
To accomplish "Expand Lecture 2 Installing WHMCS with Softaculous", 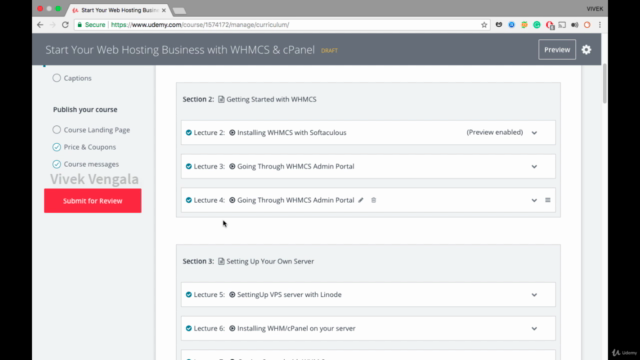I will coord(534,133).
